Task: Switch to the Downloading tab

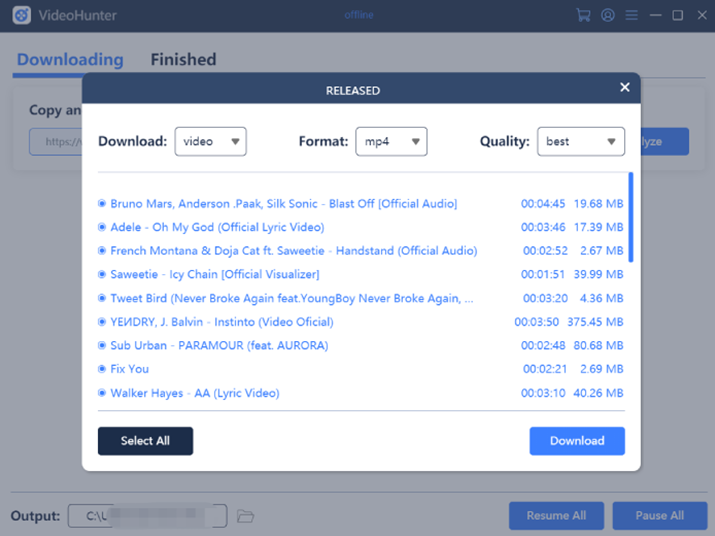Action: tap(70, 59)
